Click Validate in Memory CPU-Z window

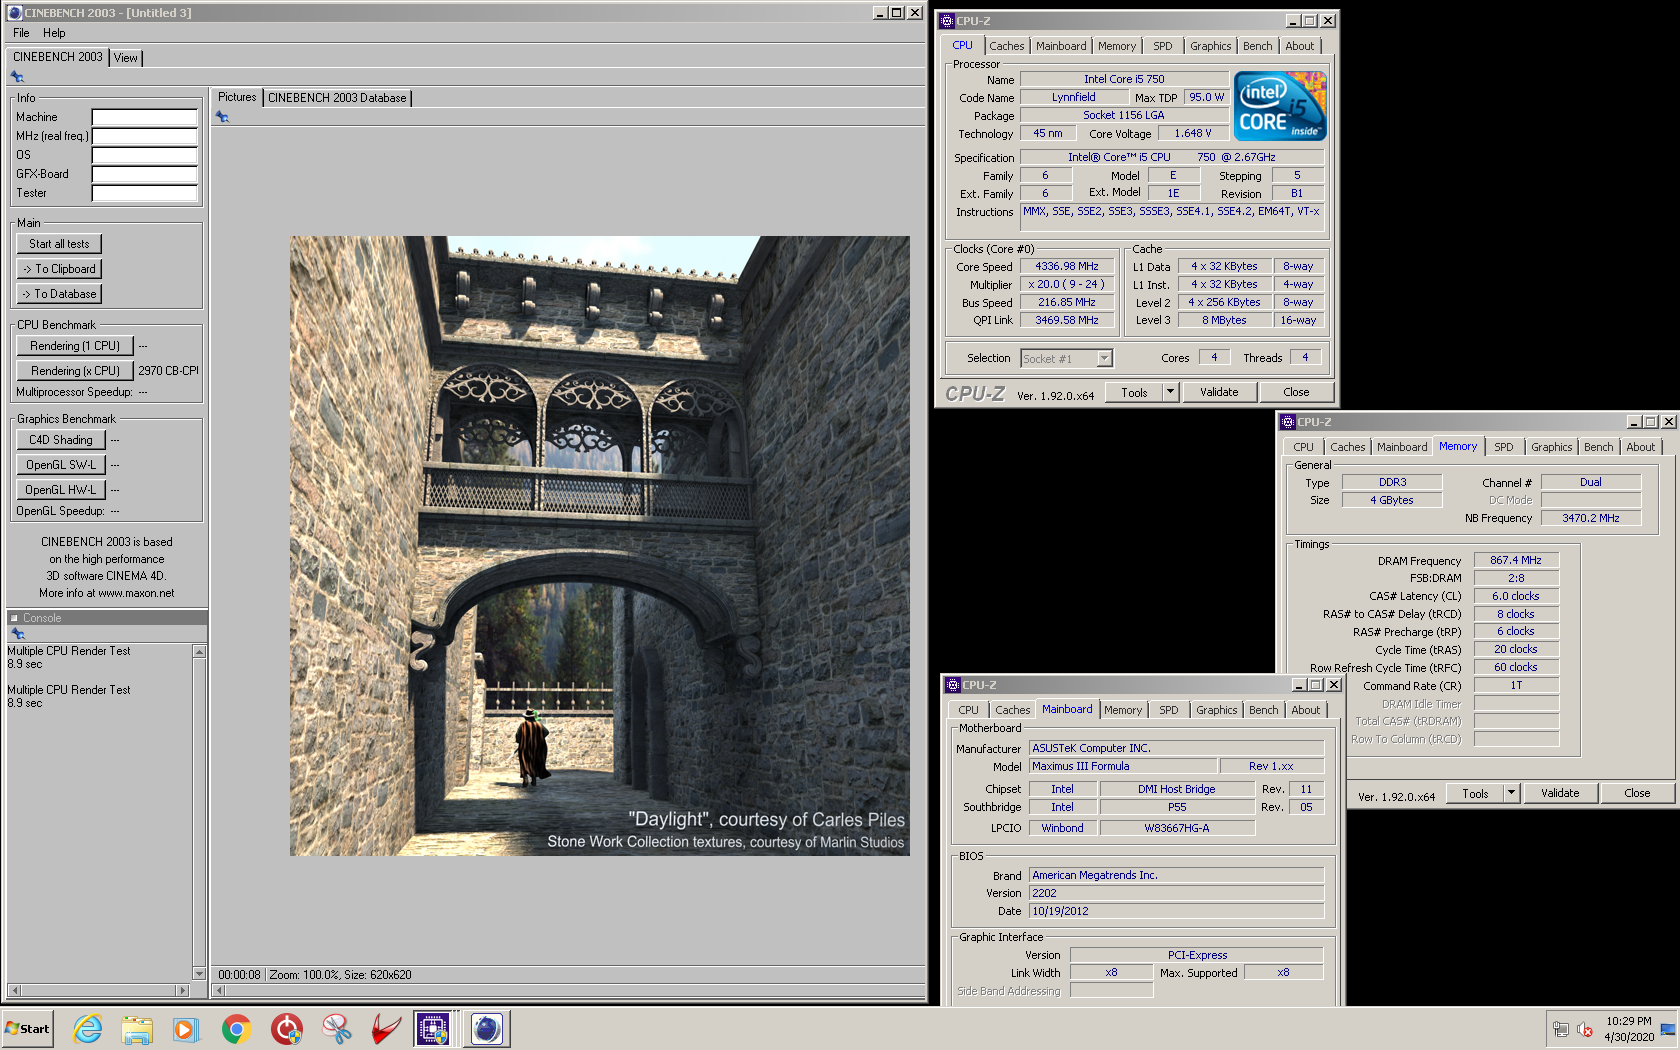coord(1560,793)
